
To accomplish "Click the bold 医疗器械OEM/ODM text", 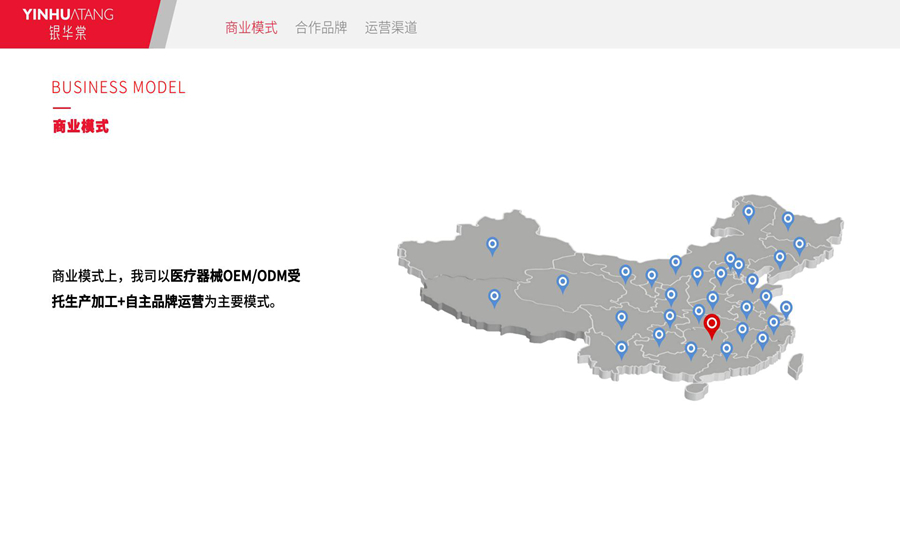I will pos(235,276).
